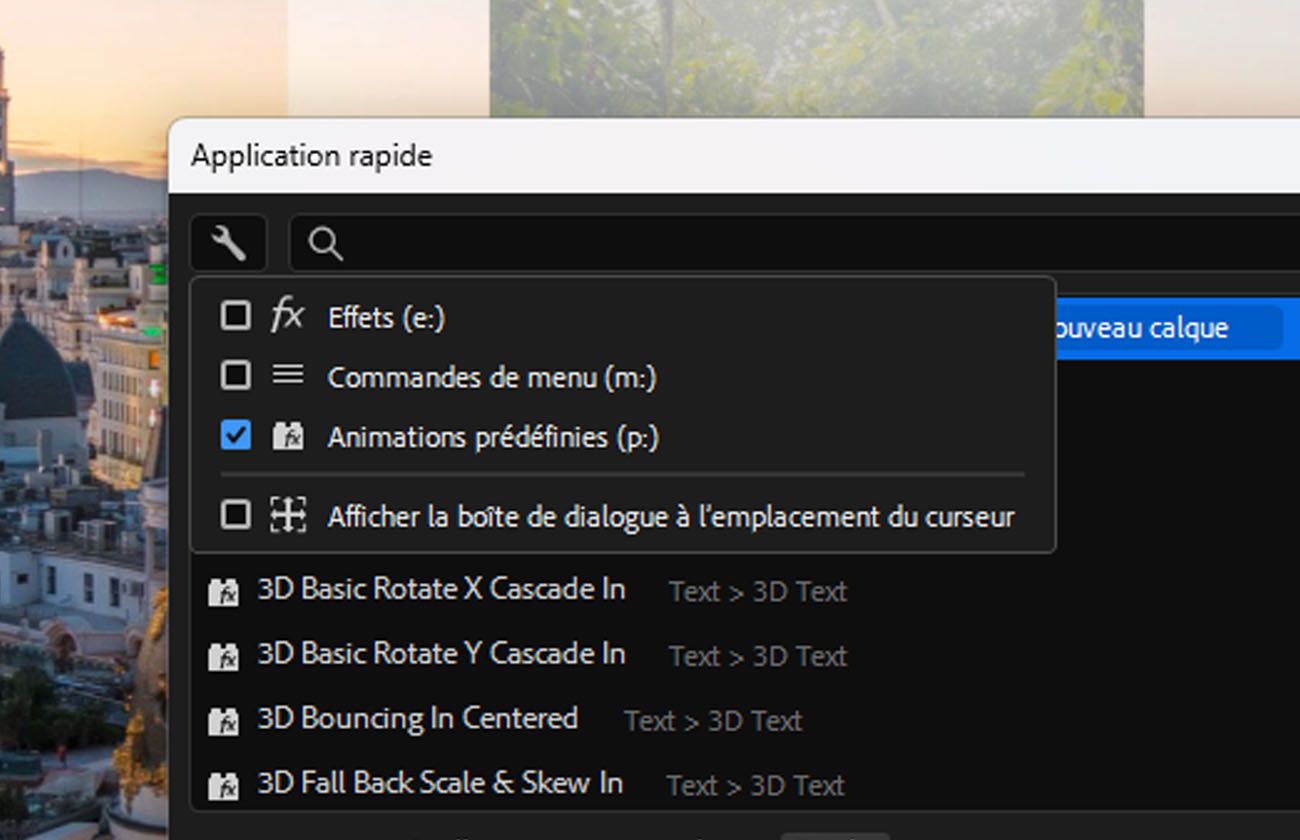The width and height of the screenshot is (1300, 840).
Task: Open the wrench settings menu
Action: (x=229, y=243)
